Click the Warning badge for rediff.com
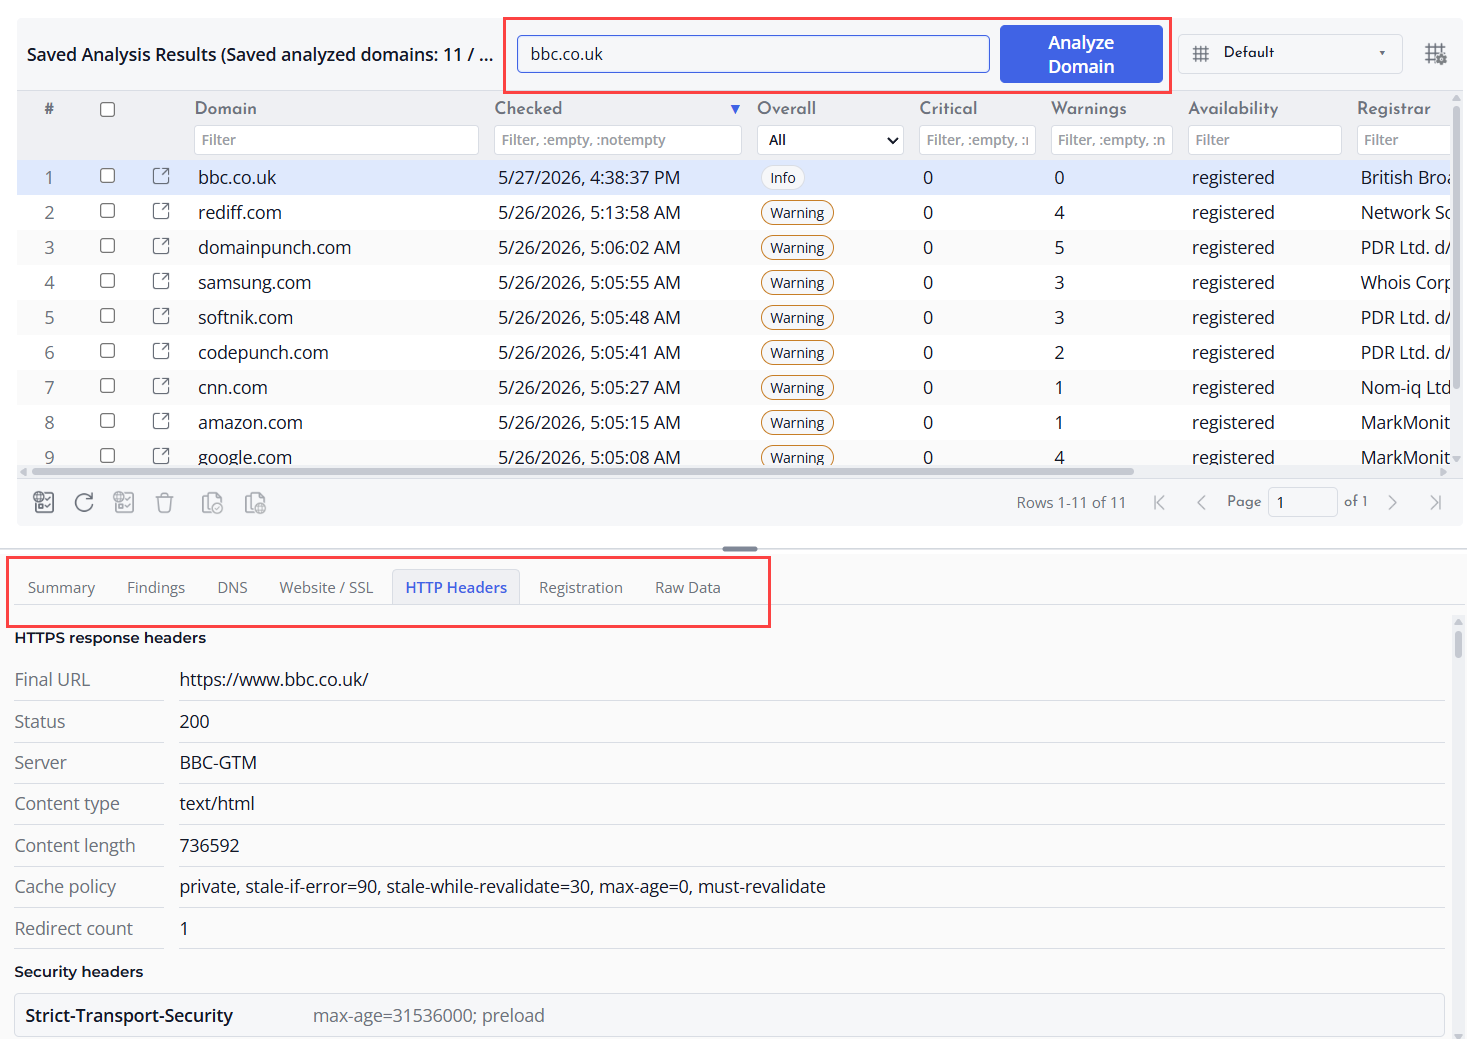 [x=797, y=212]
